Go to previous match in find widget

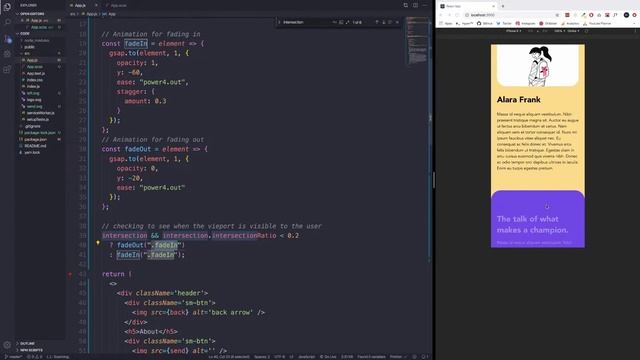pyautogui.click(x=377, y=22)
